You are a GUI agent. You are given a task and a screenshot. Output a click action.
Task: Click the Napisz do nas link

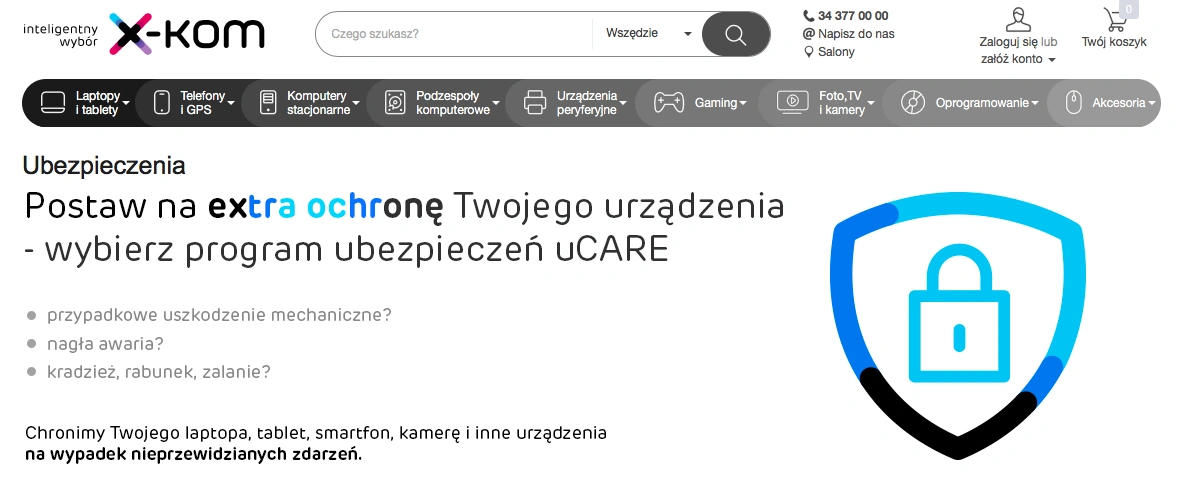point(855,34)
